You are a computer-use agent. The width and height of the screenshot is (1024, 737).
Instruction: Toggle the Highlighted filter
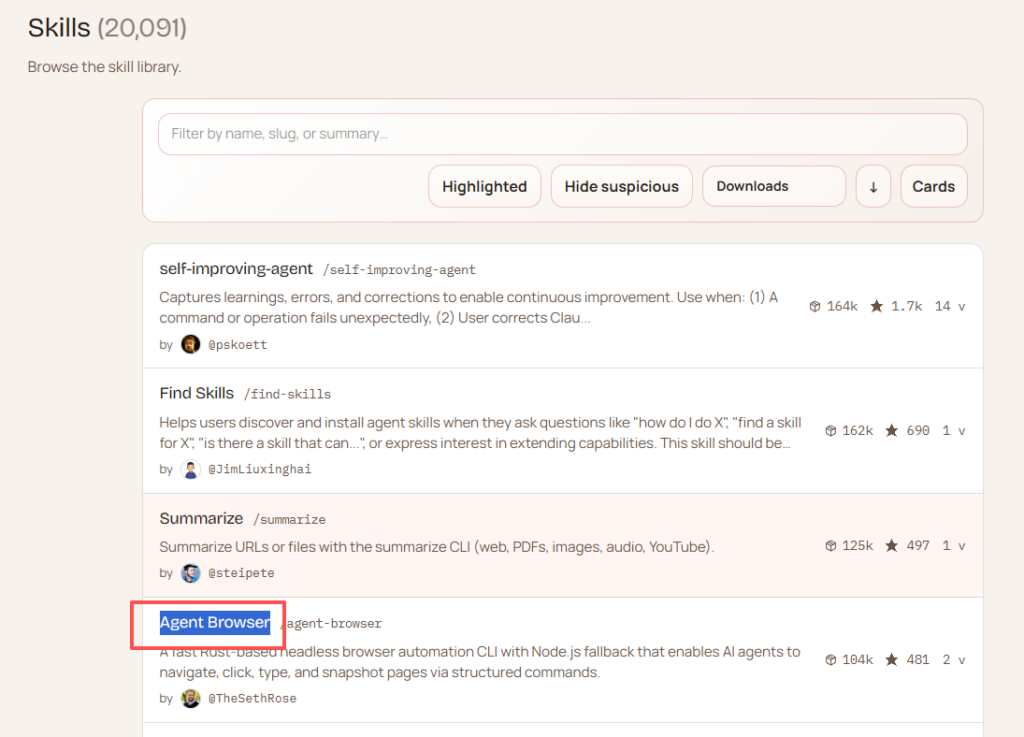484,186
